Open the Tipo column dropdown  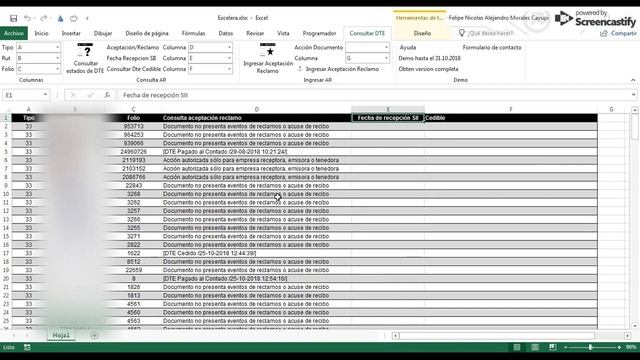(57, 47)
